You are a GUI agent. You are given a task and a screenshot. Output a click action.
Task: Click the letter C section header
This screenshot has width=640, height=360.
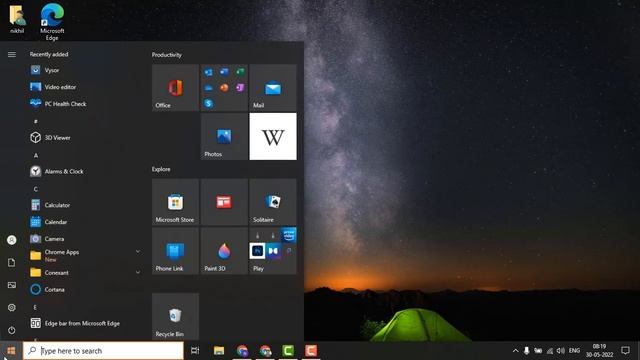(36, 189)
